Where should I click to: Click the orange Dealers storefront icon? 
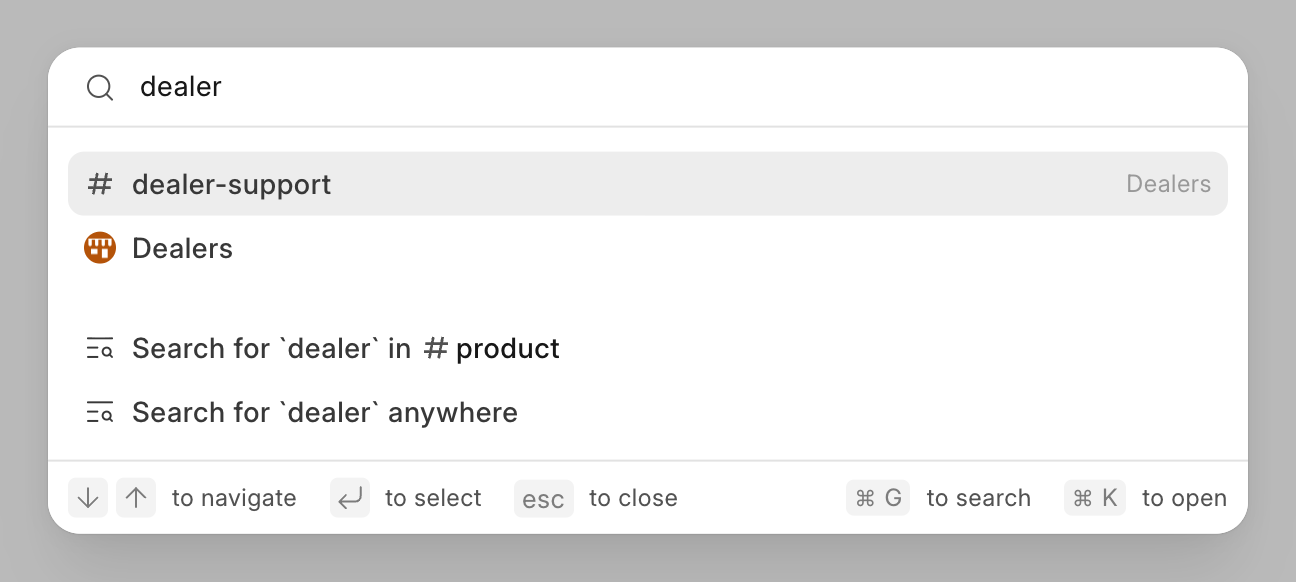click(x=100, y=248)
